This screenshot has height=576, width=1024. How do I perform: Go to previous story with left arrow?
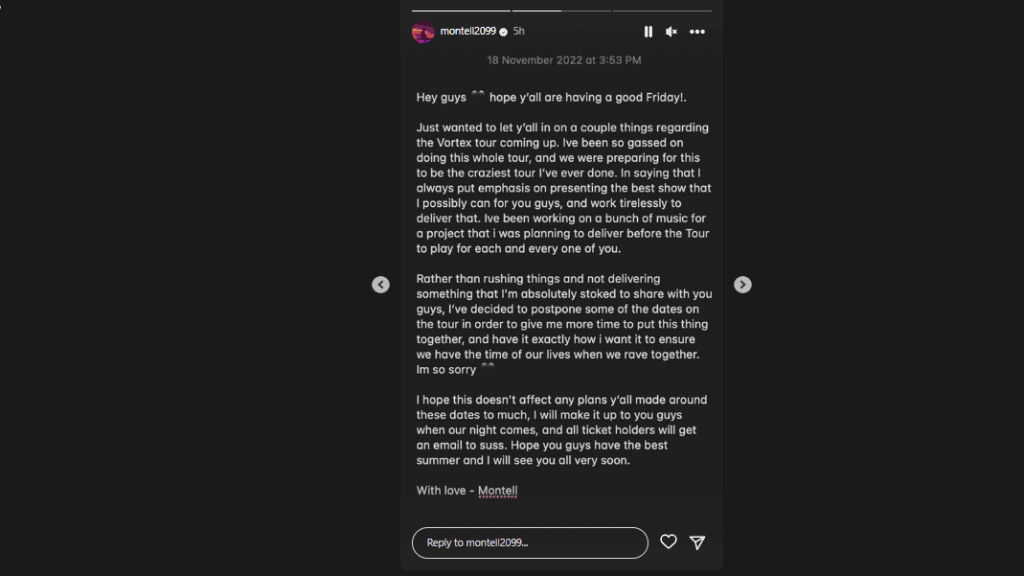tap(381, 285)
